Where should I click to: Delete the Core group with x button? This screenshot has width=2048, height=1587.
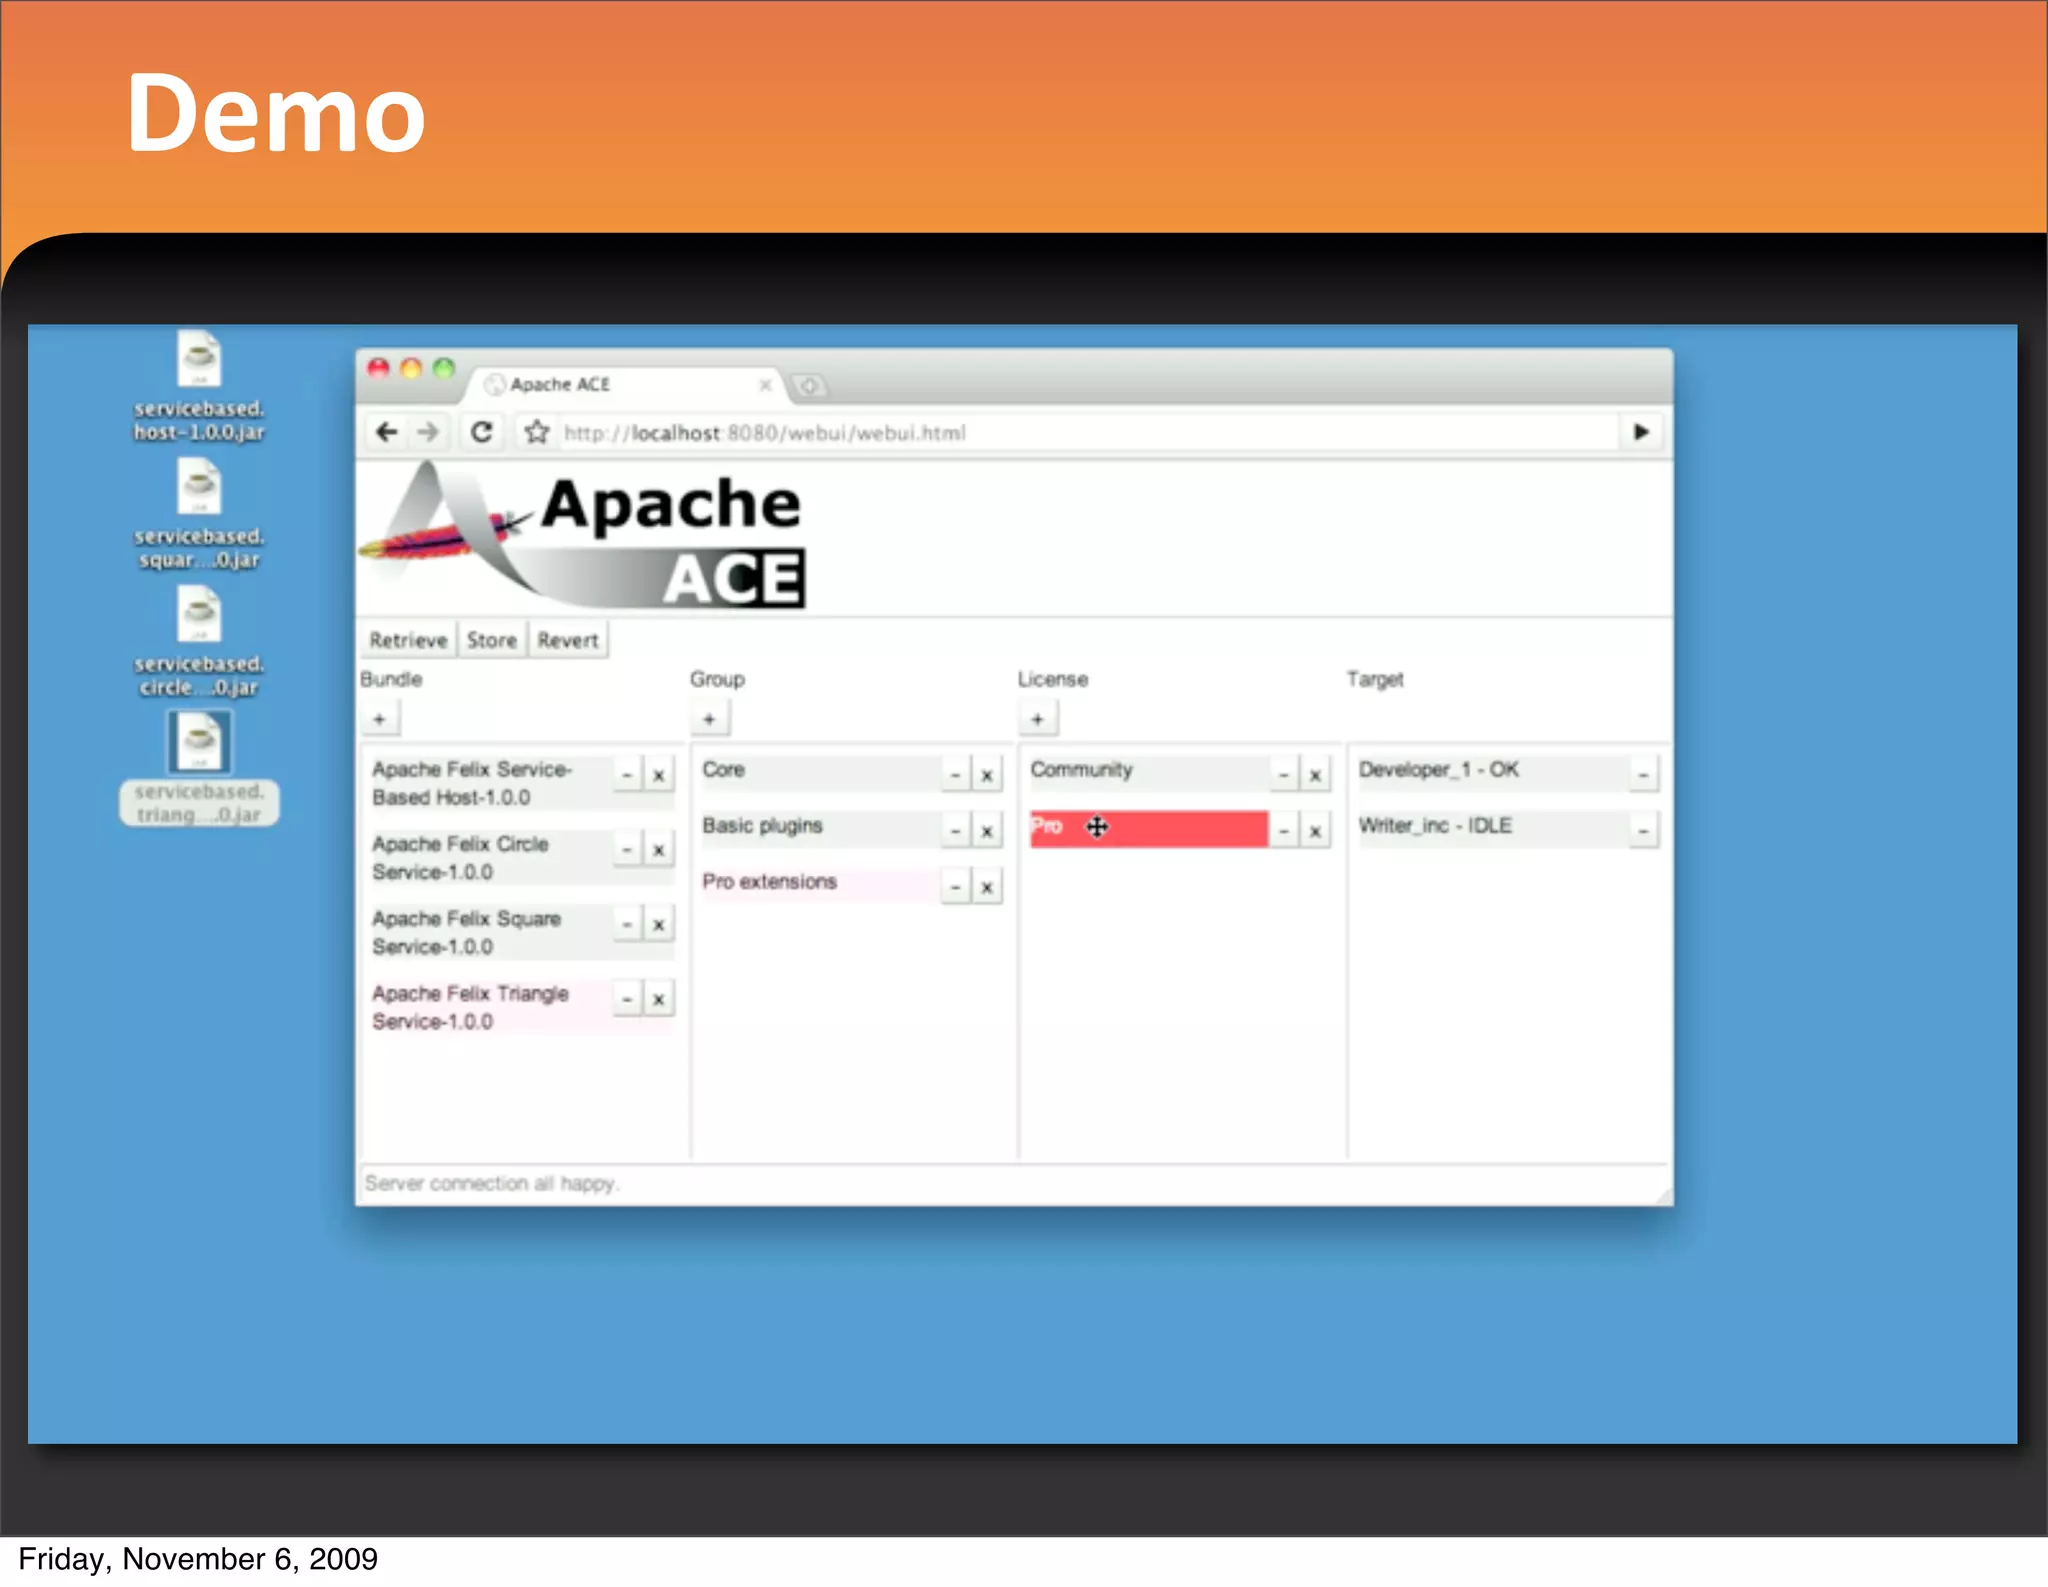click(x=987, y=775)
